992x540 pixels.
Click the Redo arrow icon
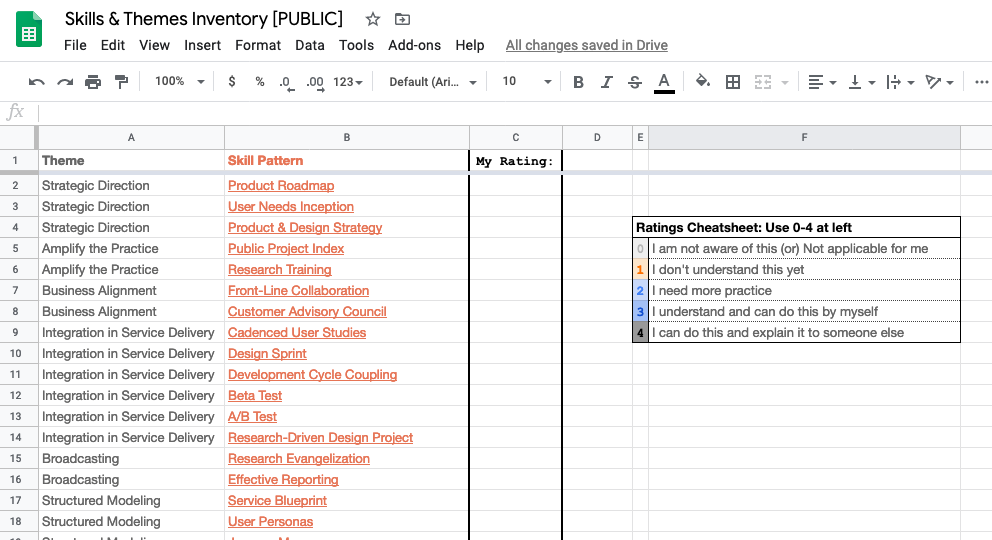coord(65,82)
